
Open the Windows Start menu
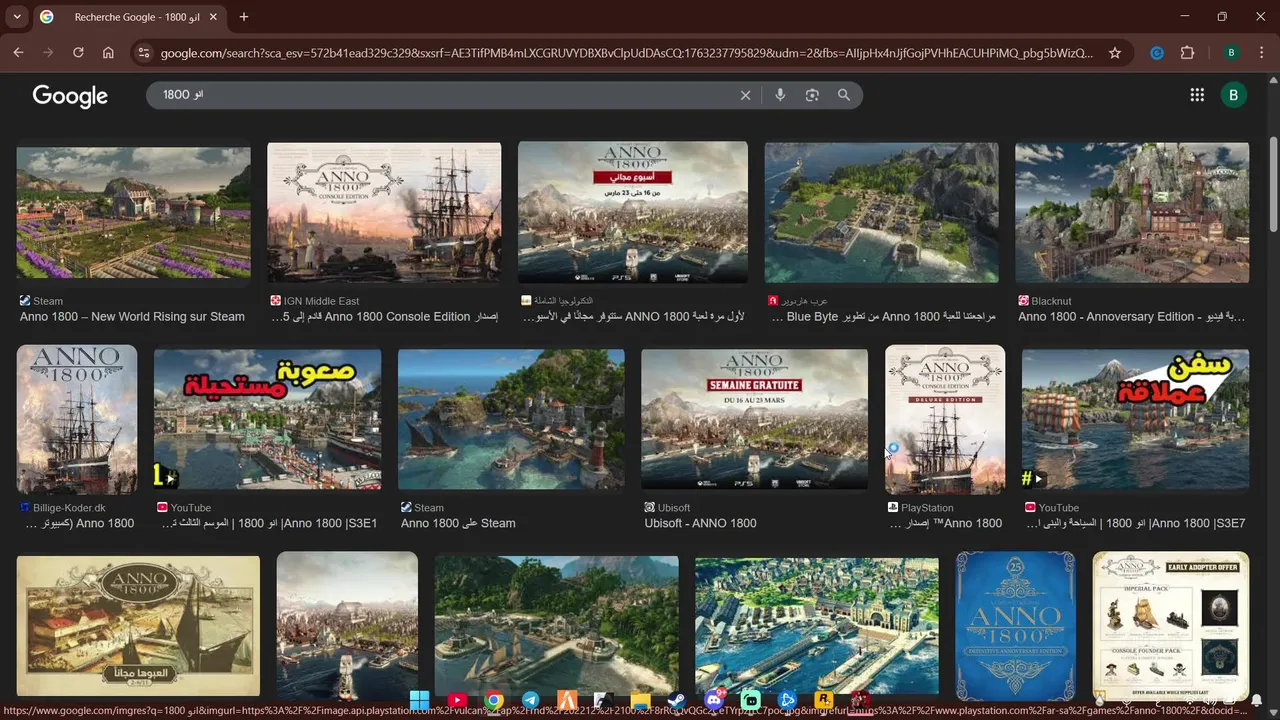[x=419, y=700]
